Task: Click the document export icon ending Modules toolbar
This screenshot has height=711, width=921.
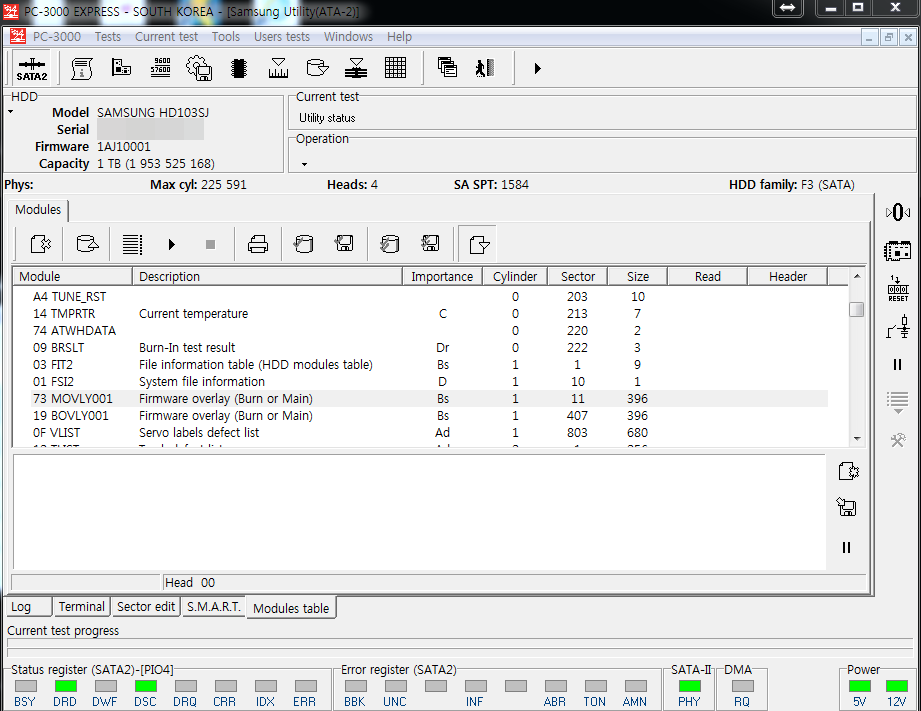Action: tap(479, 244)
